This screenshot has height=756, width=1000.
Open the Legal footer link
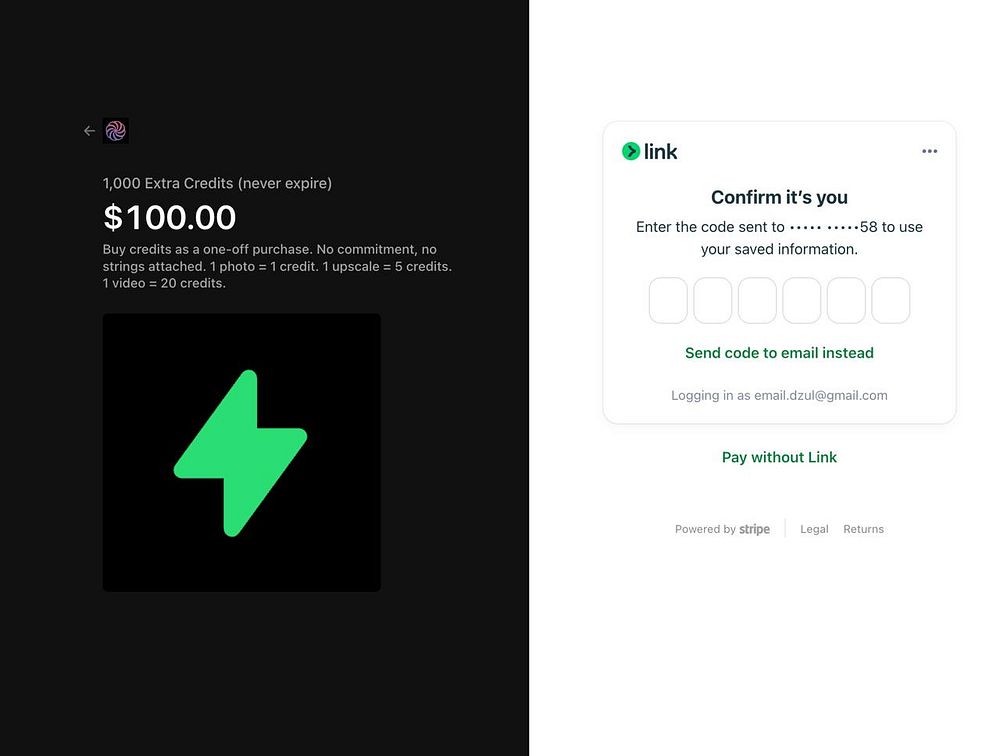(x=814, y=529)
